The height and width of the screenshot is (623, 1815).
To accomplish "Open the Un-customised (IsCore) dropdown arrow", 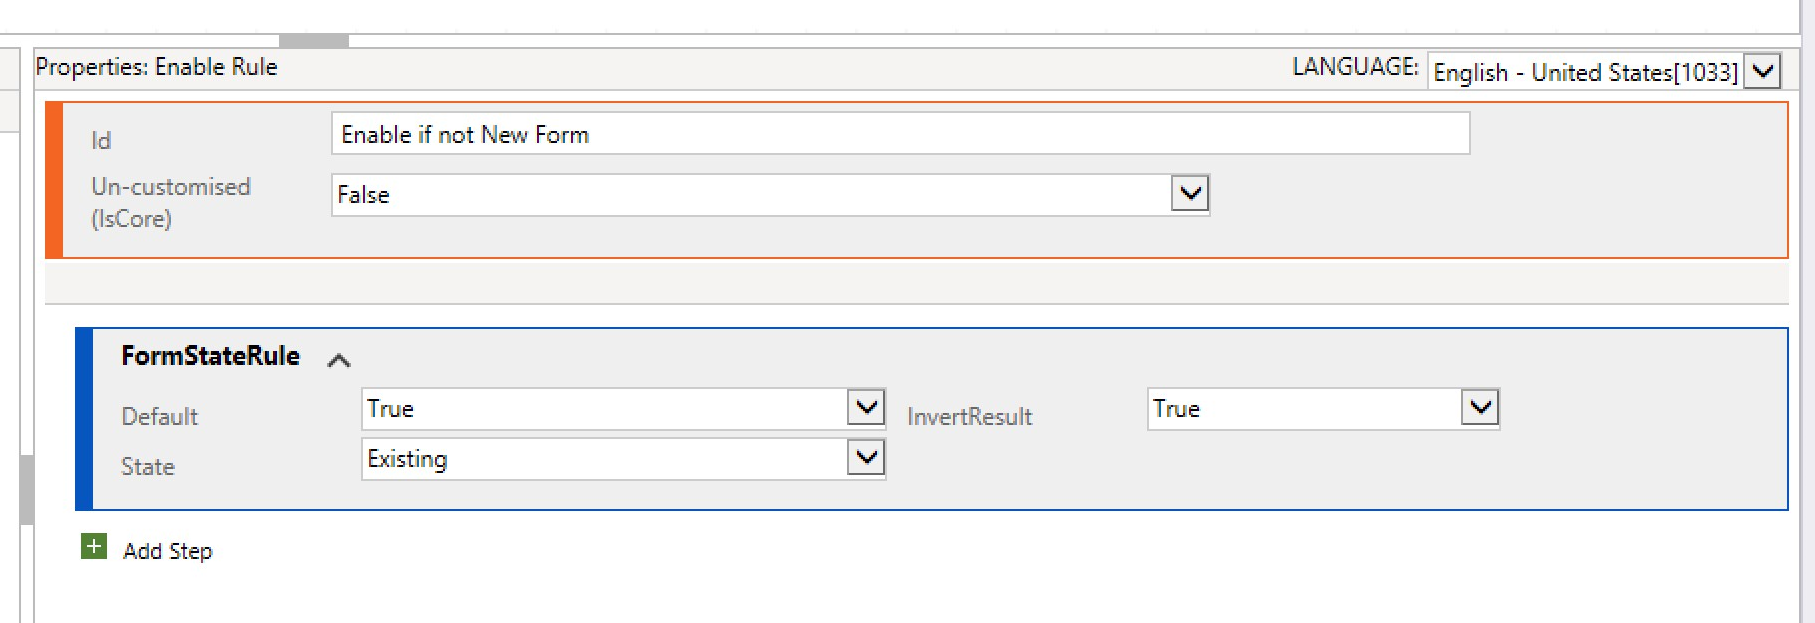I will tap(1190, 193).
